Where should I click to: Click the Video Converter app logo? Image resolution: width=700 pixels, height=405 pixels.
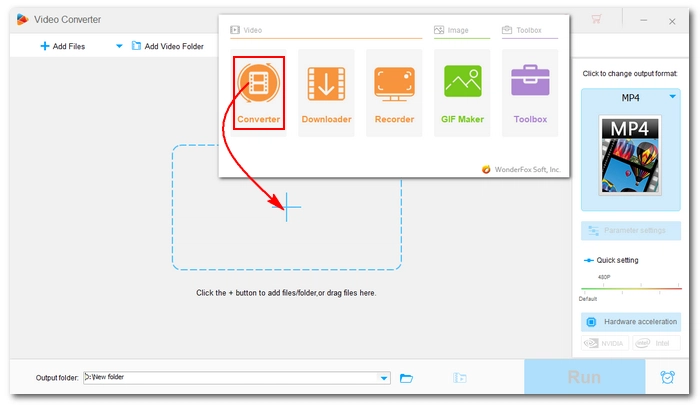click(22, 19)
